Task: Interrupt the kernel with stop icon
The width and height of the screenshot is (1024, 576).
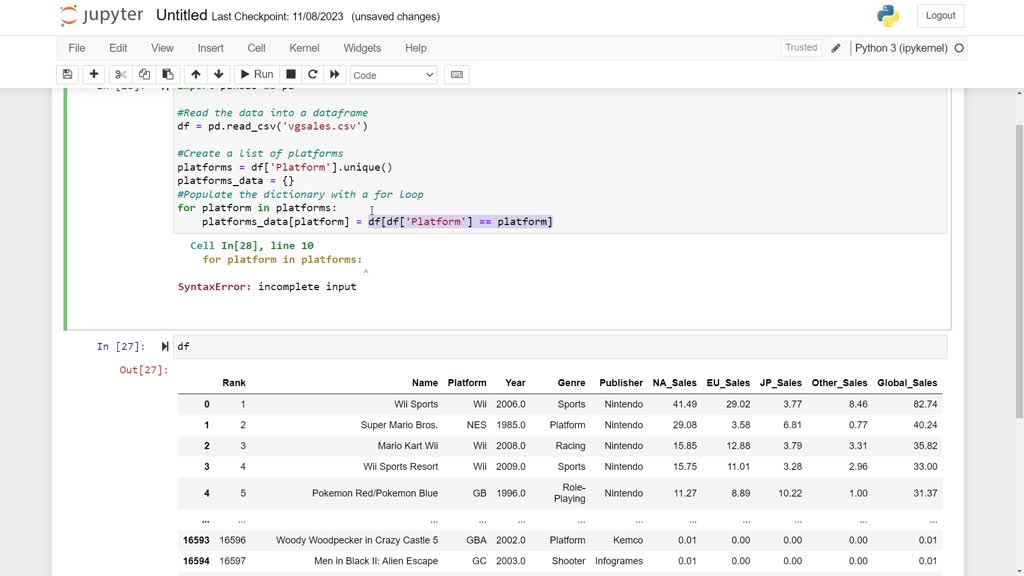Action: click(x=291, y=74)
